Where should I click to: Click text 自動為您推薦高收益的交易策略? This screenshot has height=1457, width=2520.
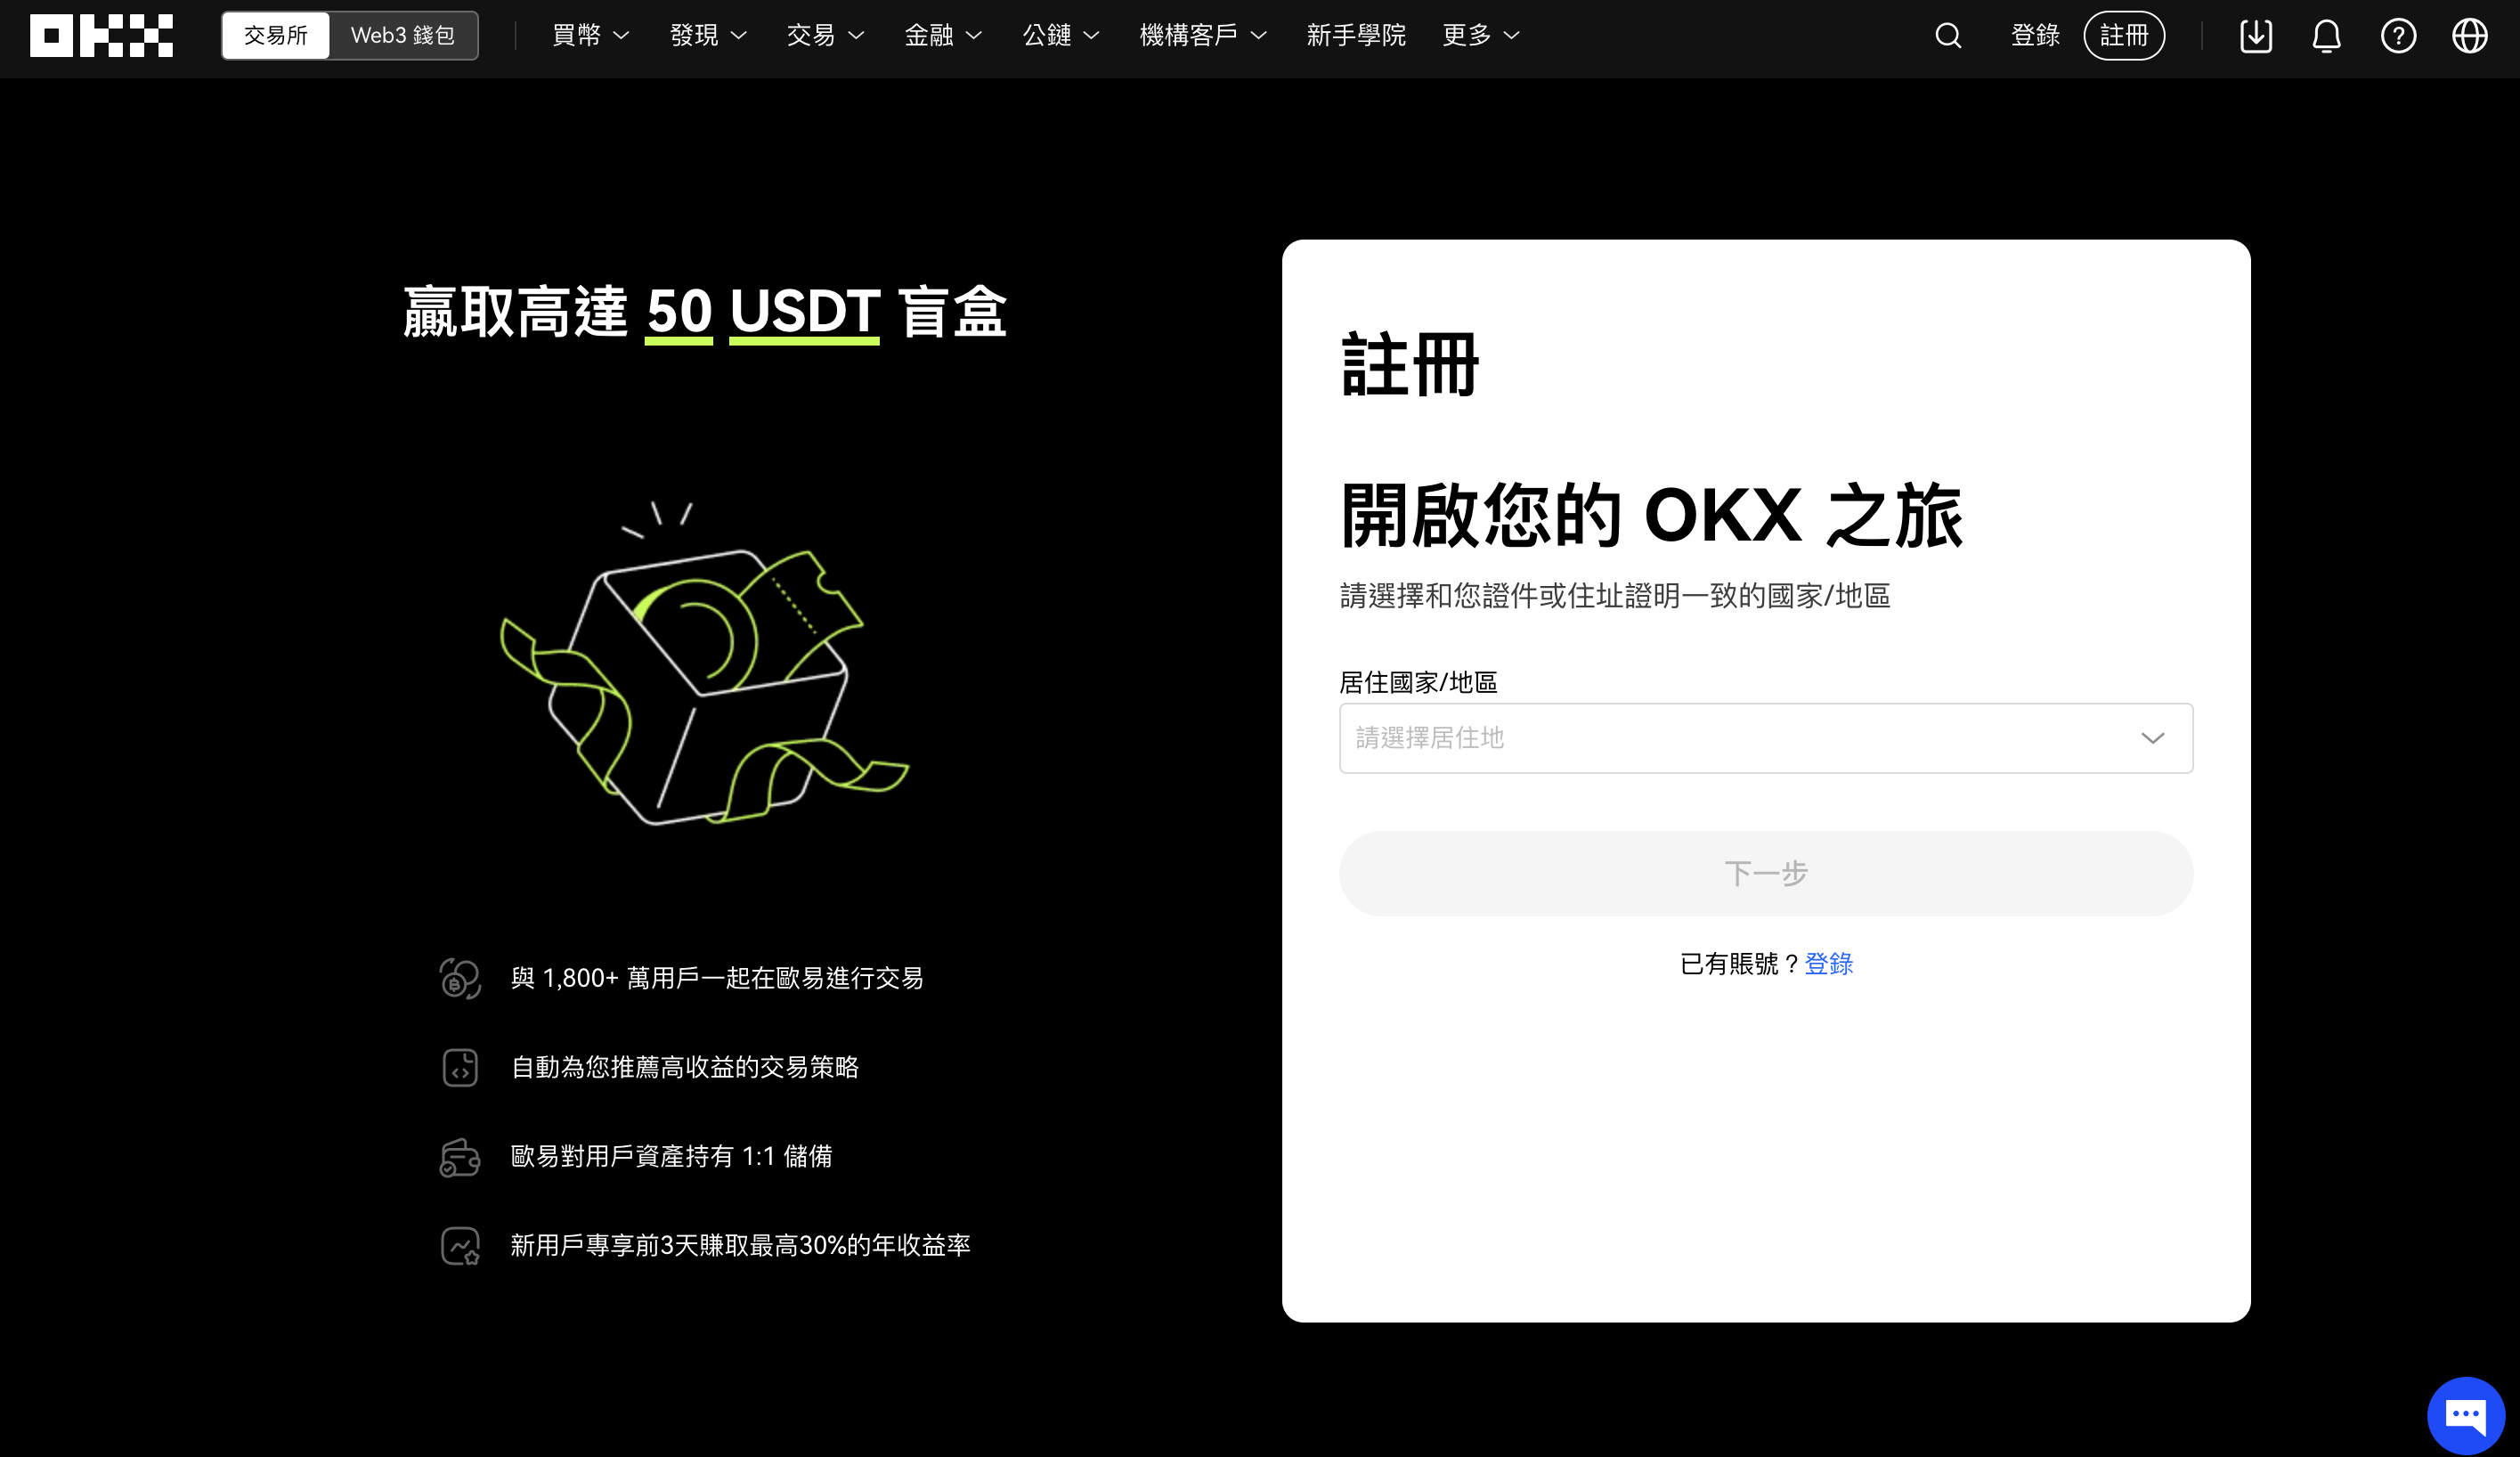(x=685, y=1067)
